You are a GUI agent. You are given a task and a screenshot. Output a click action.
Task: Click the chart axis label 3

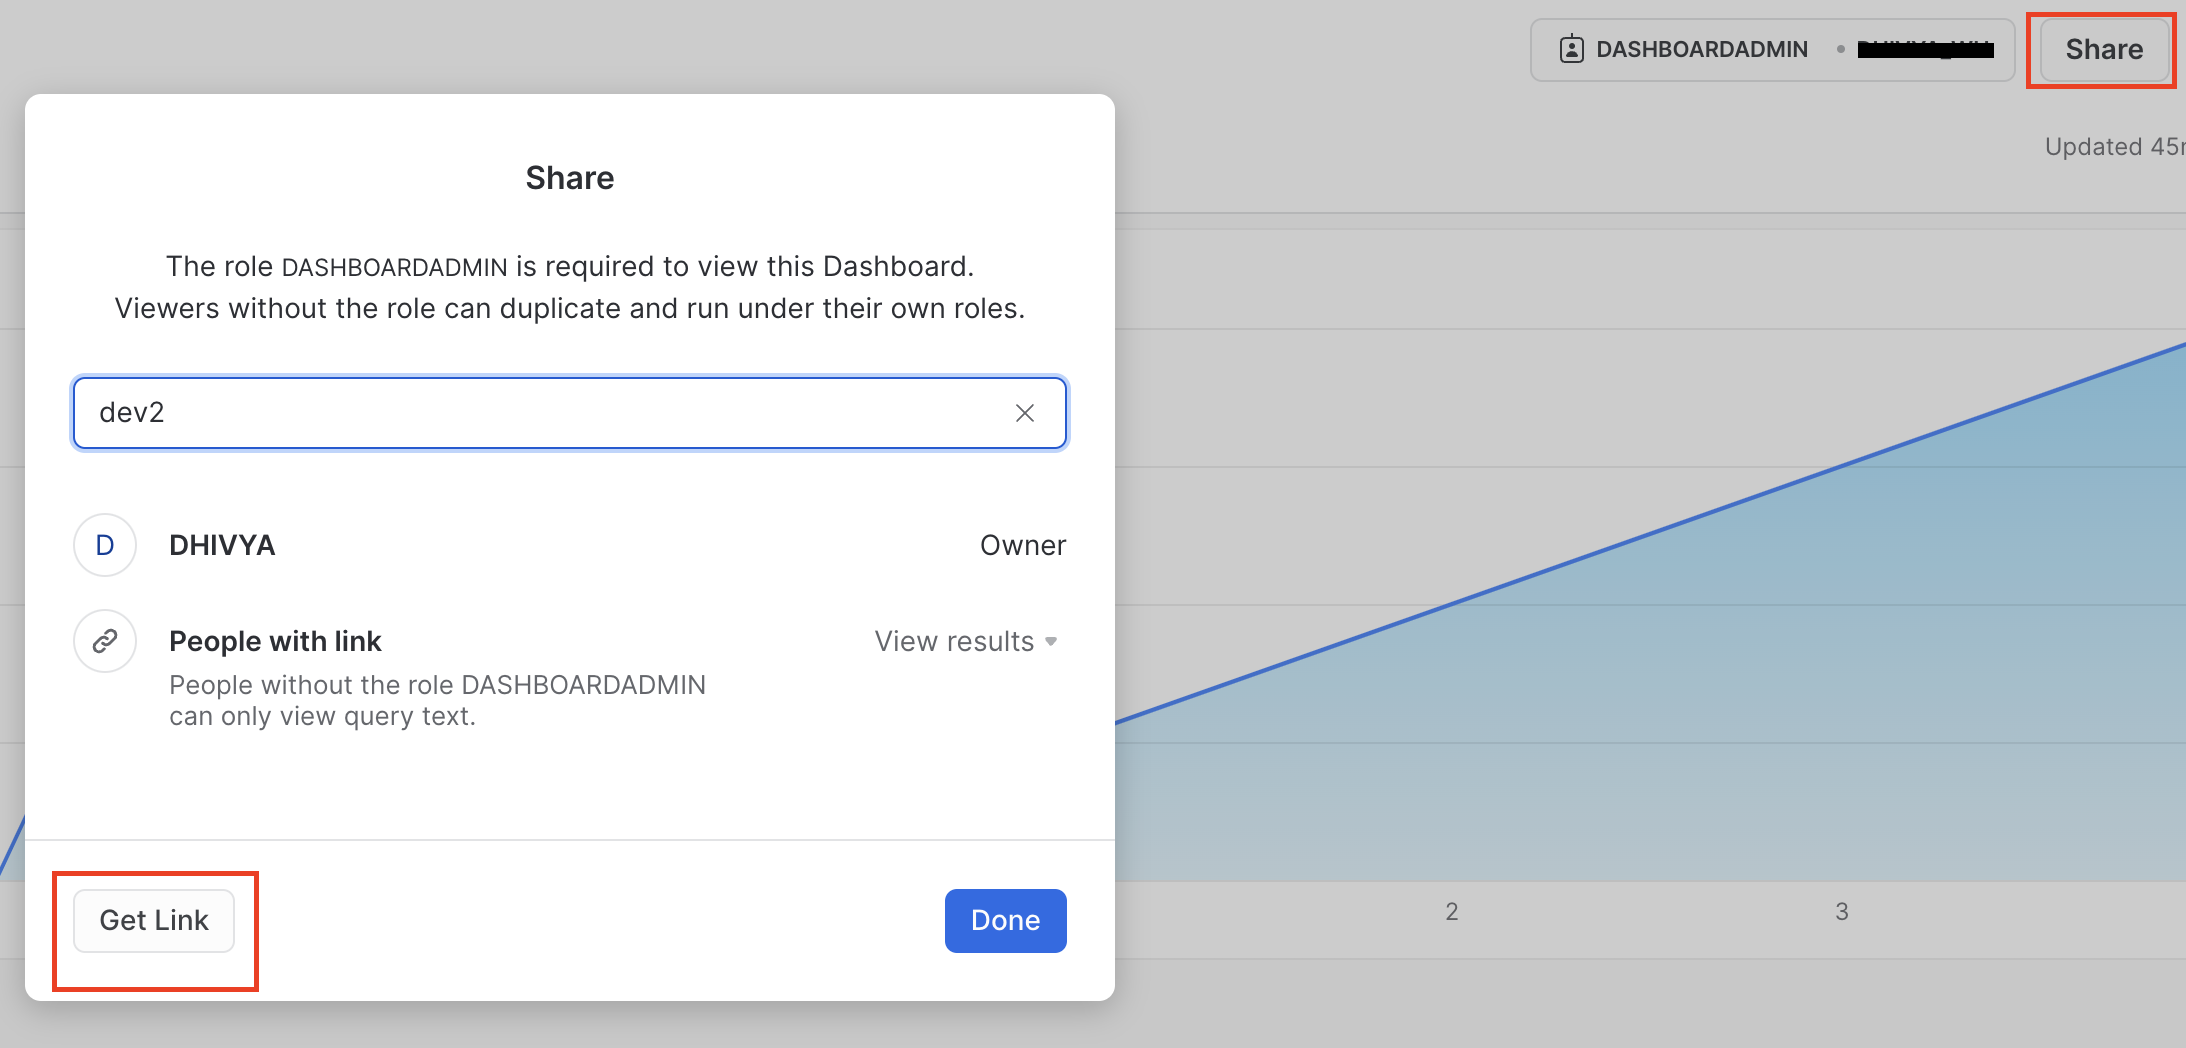tap(1842, 911)
